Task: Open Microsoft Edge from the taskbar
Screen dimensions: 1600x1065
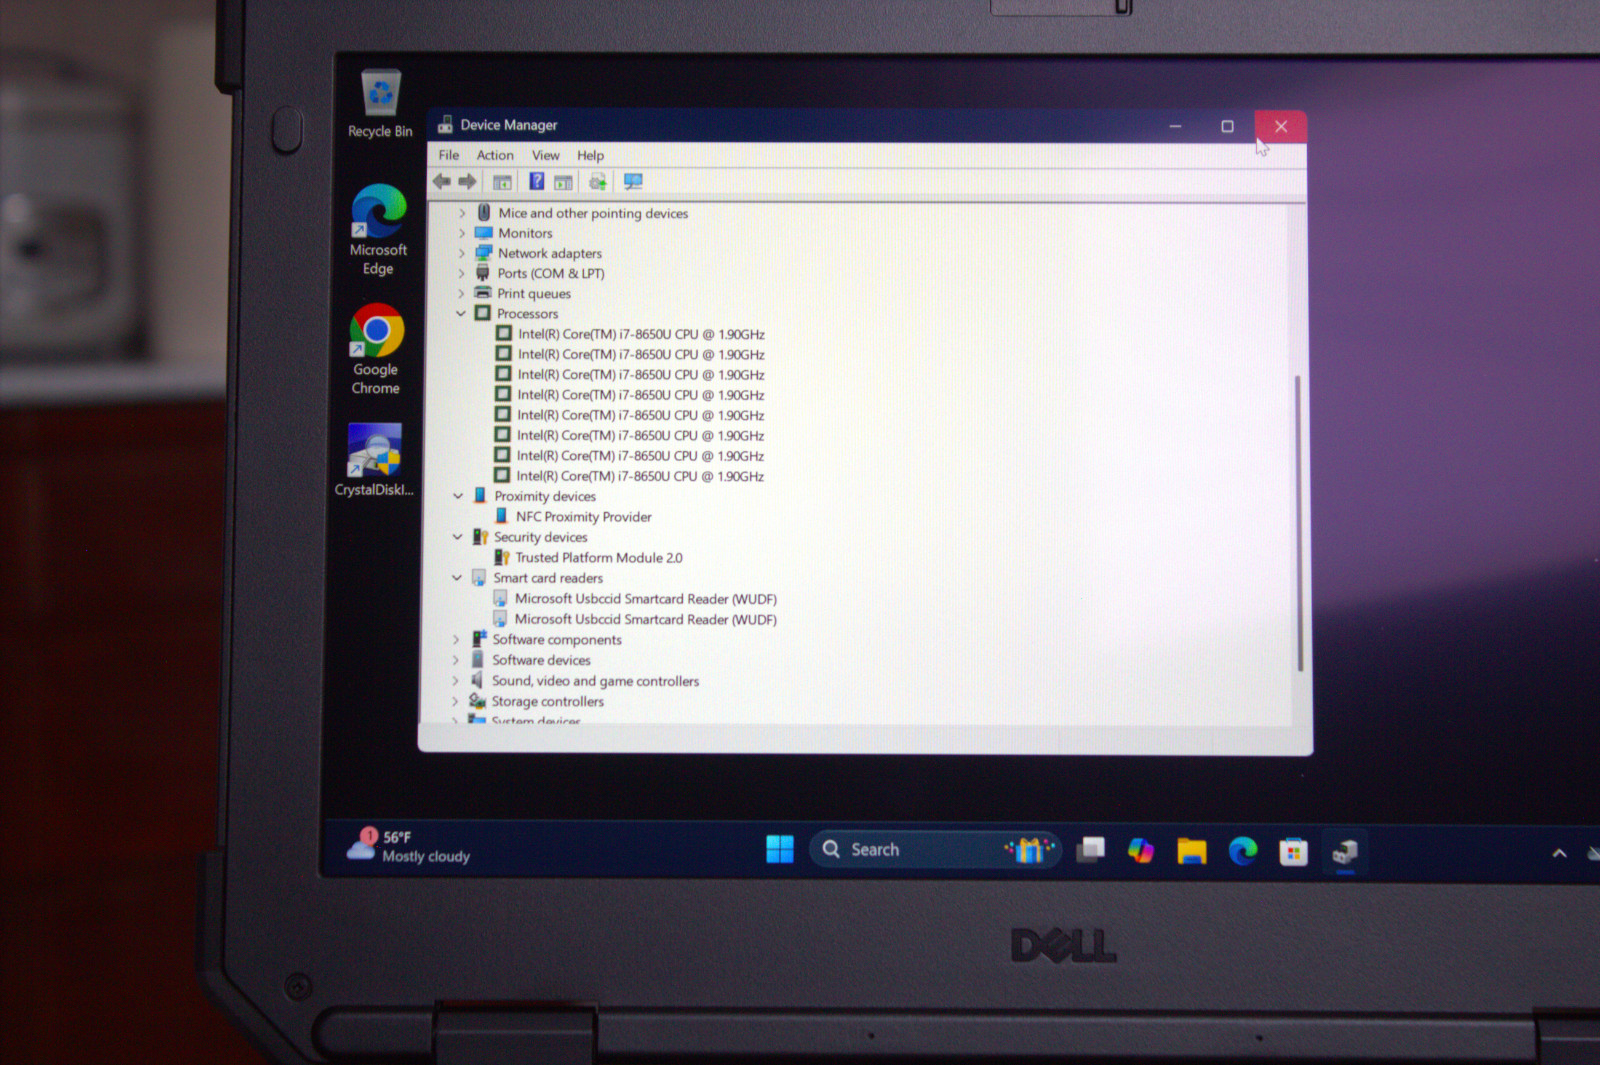Action: [x=1243, y=851]
